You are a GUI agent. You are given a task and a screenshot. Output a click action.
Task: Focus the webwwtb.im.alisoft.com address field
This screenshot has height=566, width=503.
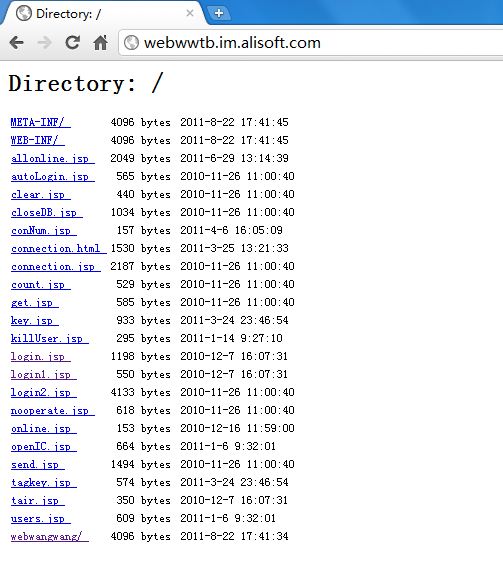311,43
